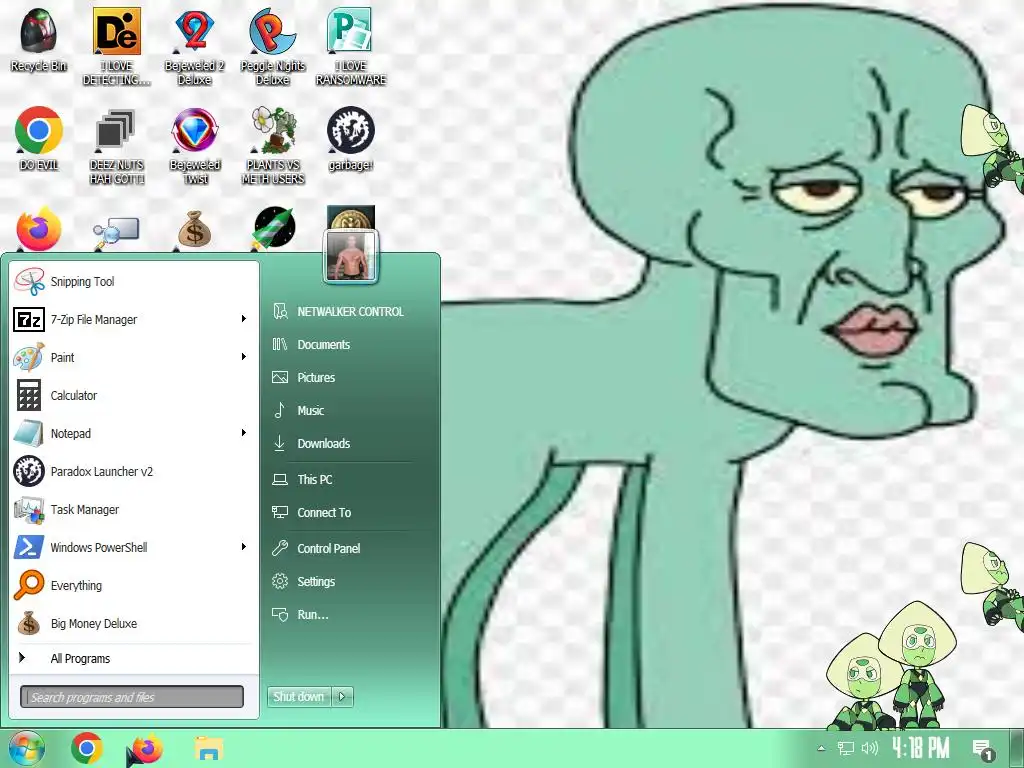Open File Explorer from the taskbar
Image resolution: width=1024 pixels, height=768 pixels.
click(x=208, y=749)
